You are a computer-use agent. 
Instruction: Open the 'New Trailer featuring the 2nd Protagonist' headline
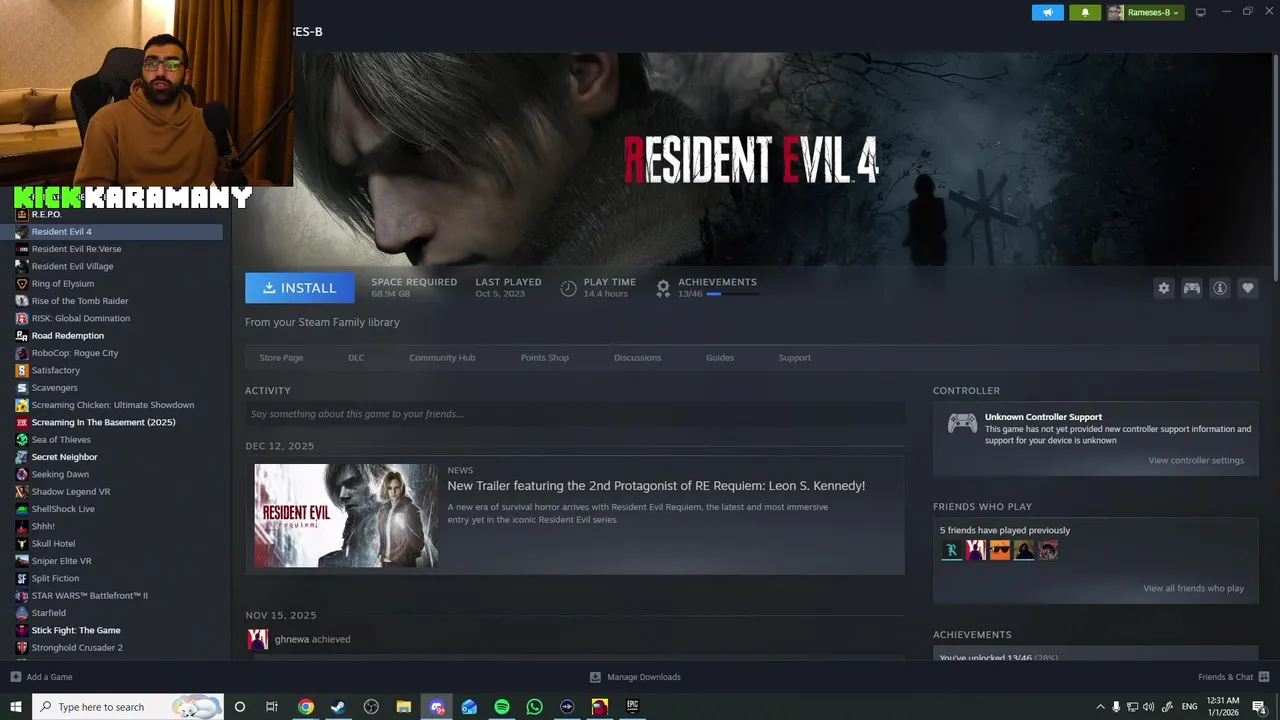coord(656,486)
